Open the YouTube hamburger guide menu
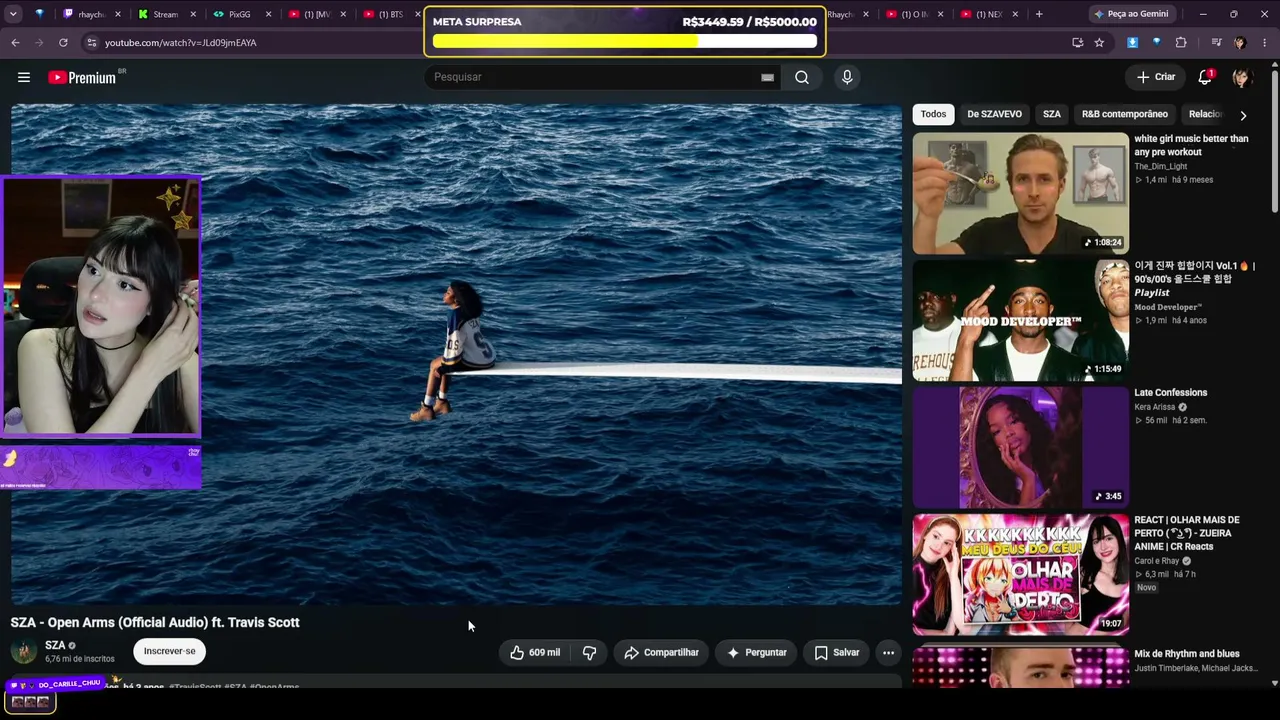 pyautogui.click(x=24, y=77)
